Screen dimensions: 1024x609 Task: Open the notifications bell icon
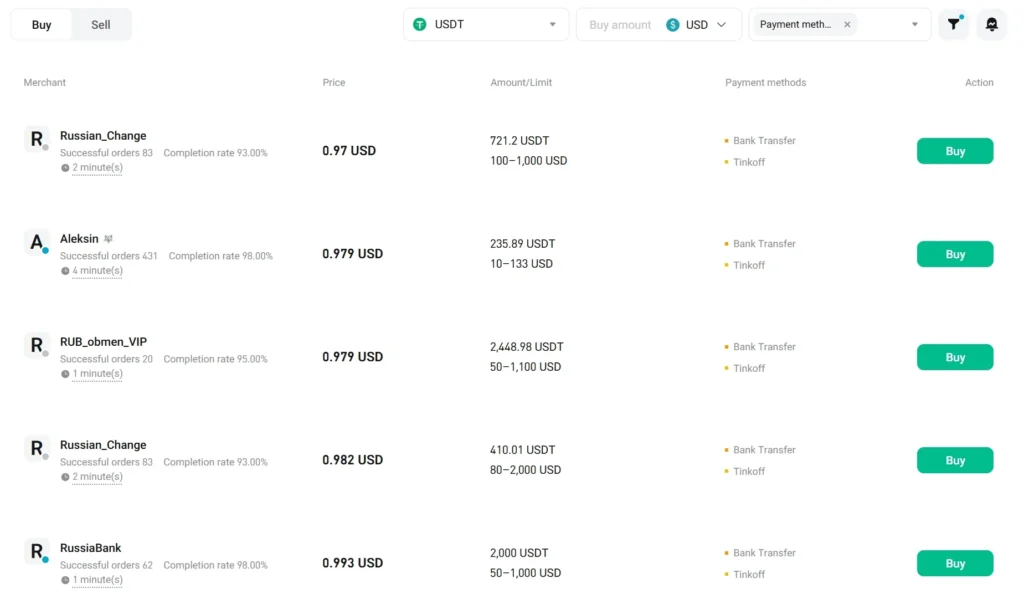point(991,23)
